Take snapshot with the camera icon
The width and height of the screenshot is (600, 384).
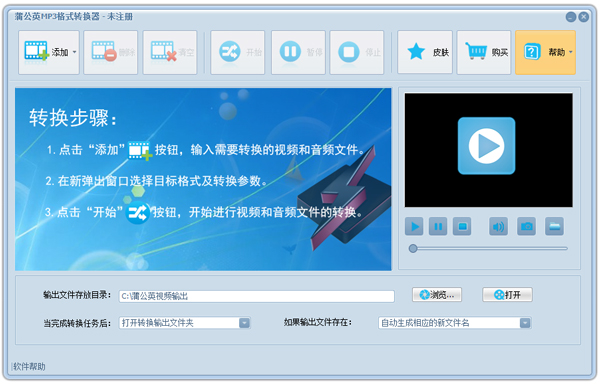tap(527, 226)
